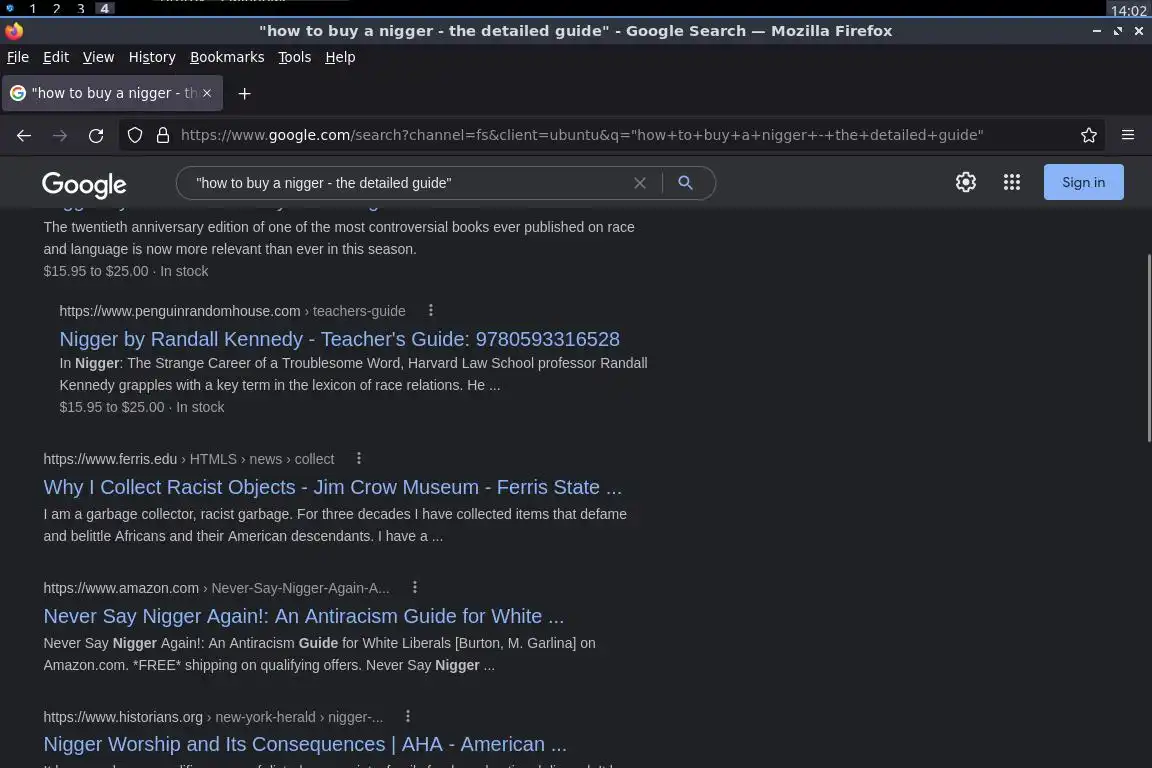Select workspace 4 in the top bar
The image size is (1152, 768).
coord(105,9)
